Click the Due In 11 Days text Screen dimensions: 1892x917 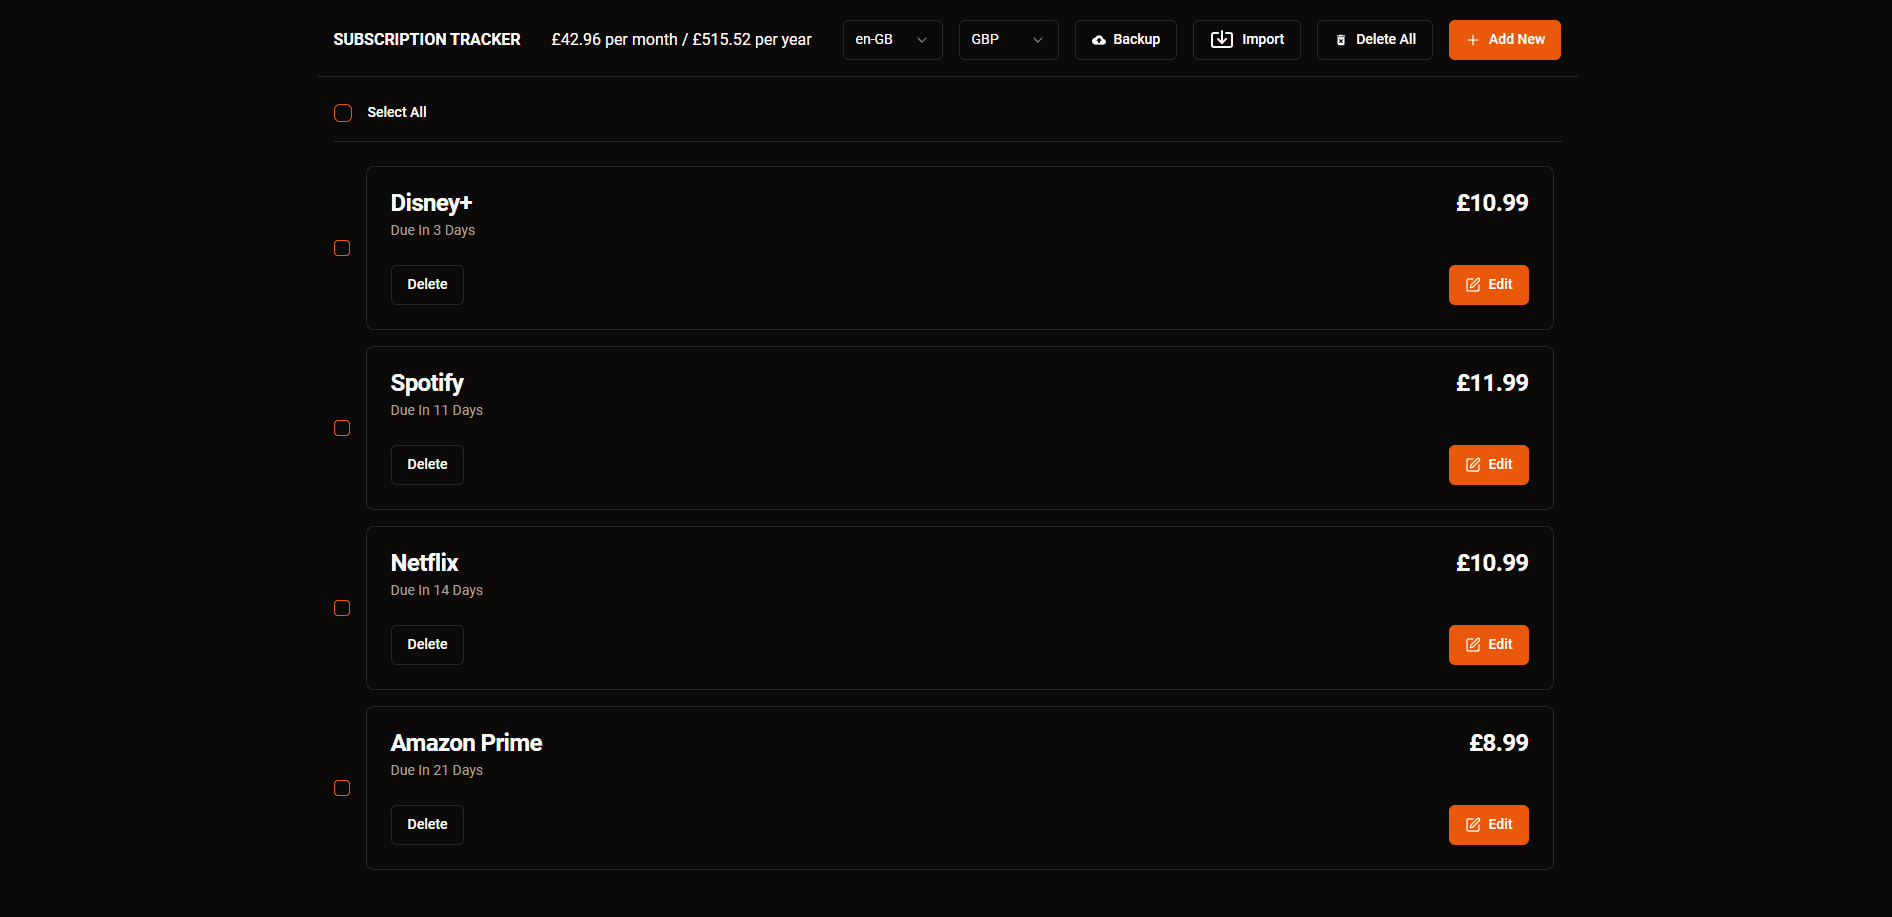click(x=437, y=410)
